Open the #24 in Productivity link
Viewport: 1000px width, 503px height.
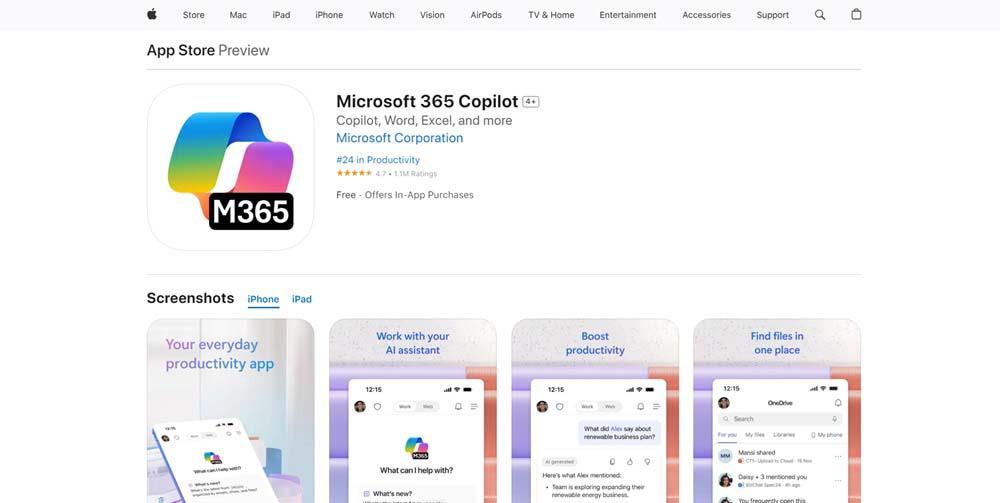[378, 160]
